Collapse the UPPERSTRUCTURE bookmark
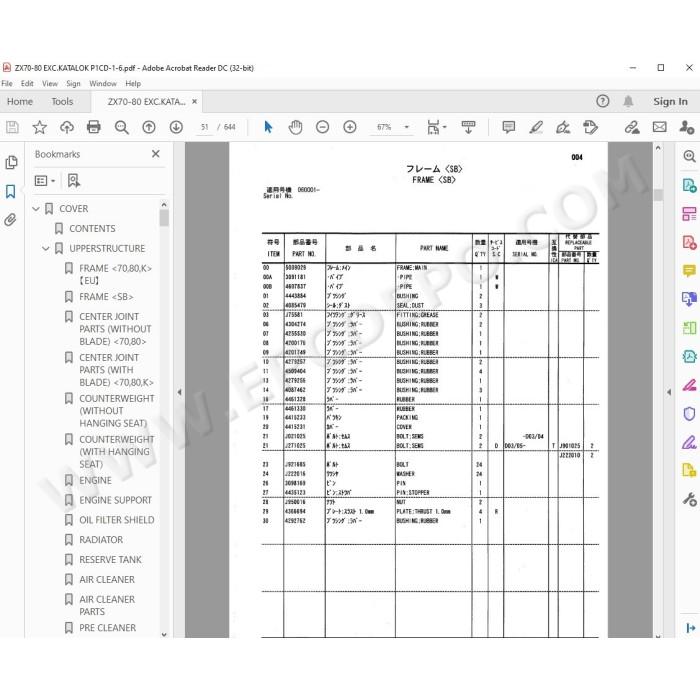The image size is (700, 700). [46, 249]
